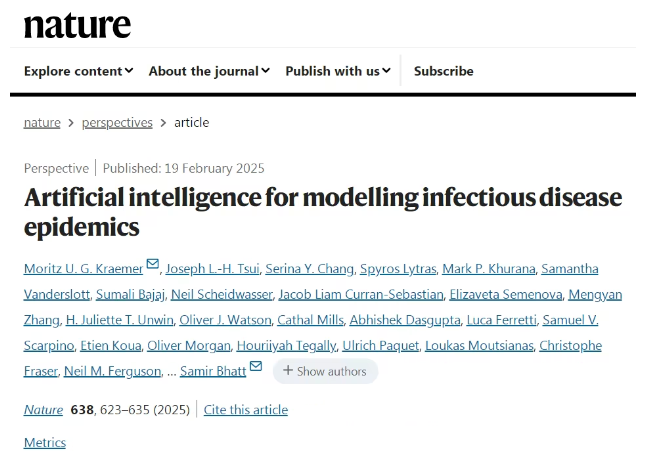Open the About the journal dropdown
Viewport: 667px width, 458px height.
pos(209,71)
